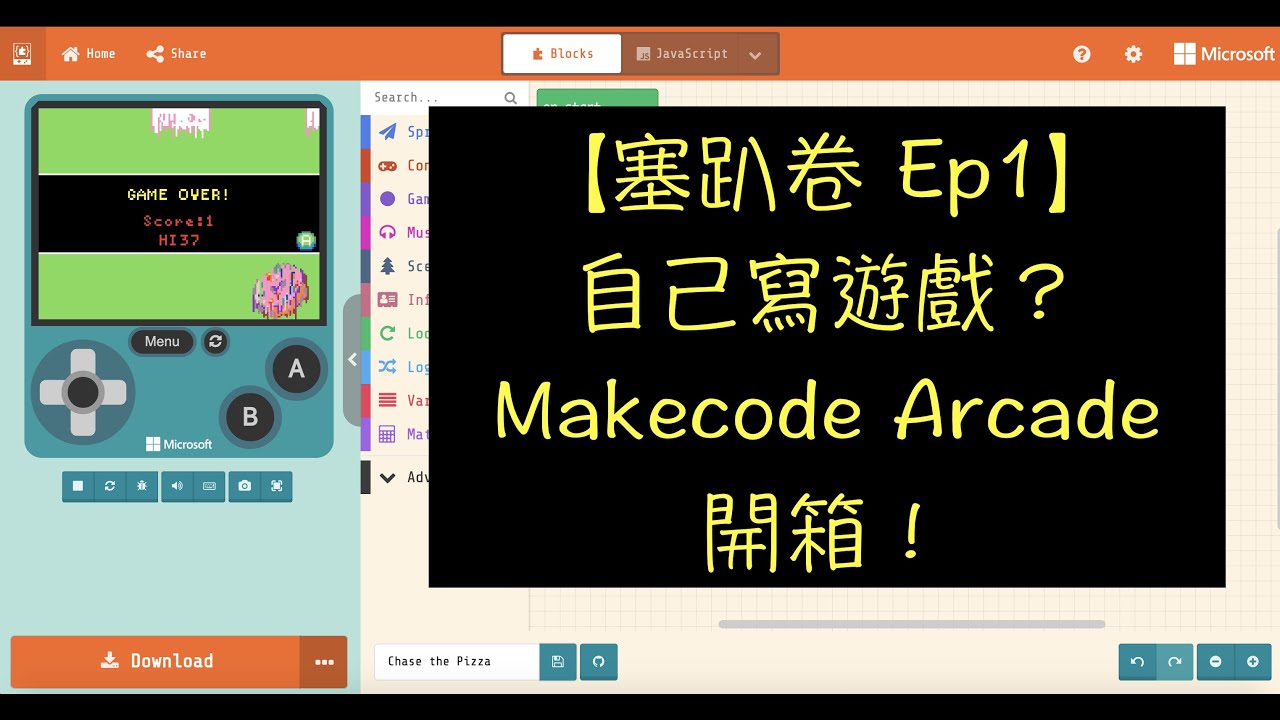Zoom out of the workspace
The width and height of the screenshot is (1280, 720).
click(x=1216, y=661)
